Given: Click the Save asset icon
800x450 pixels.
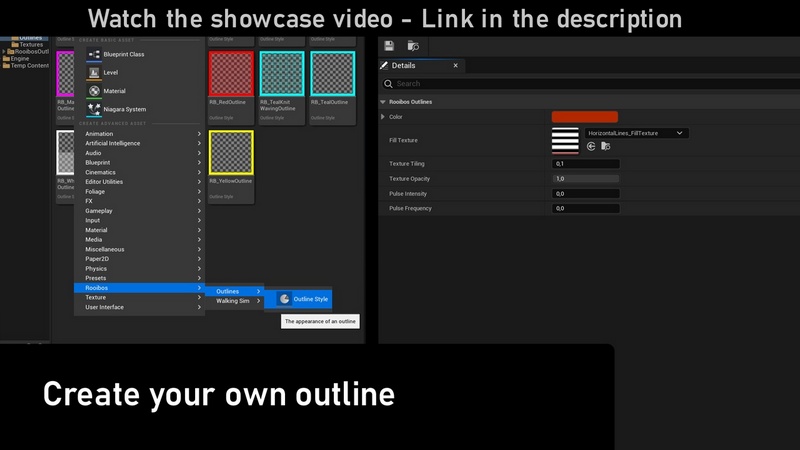Looking at the screenshot, I should (x=388, y=46).
